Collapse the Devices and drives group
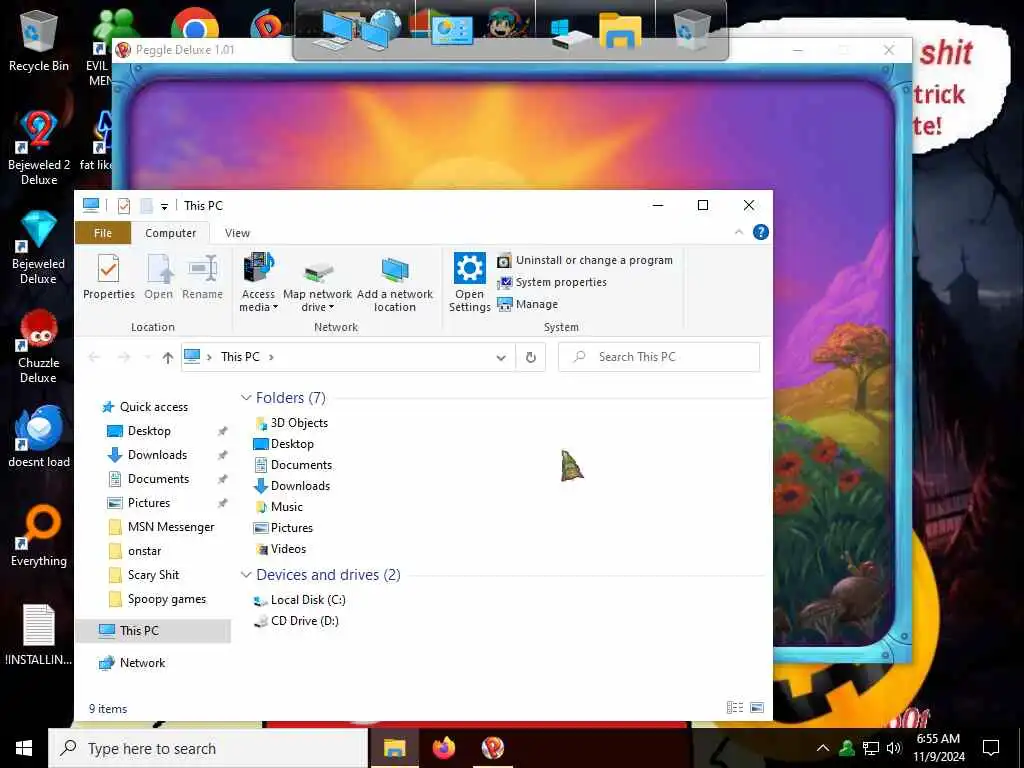Image resolution: width=1024 pixels, height=768 pixels. click(x=246, y=575)
